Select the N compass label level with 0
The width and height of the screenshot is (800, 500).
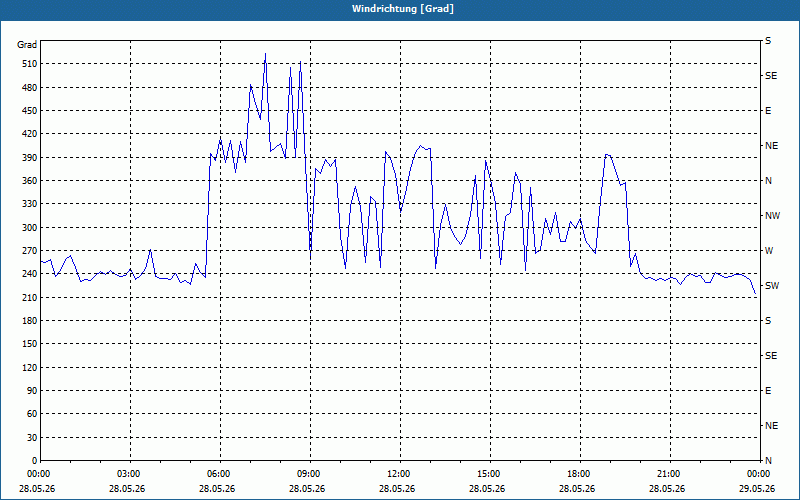point(768,461)
